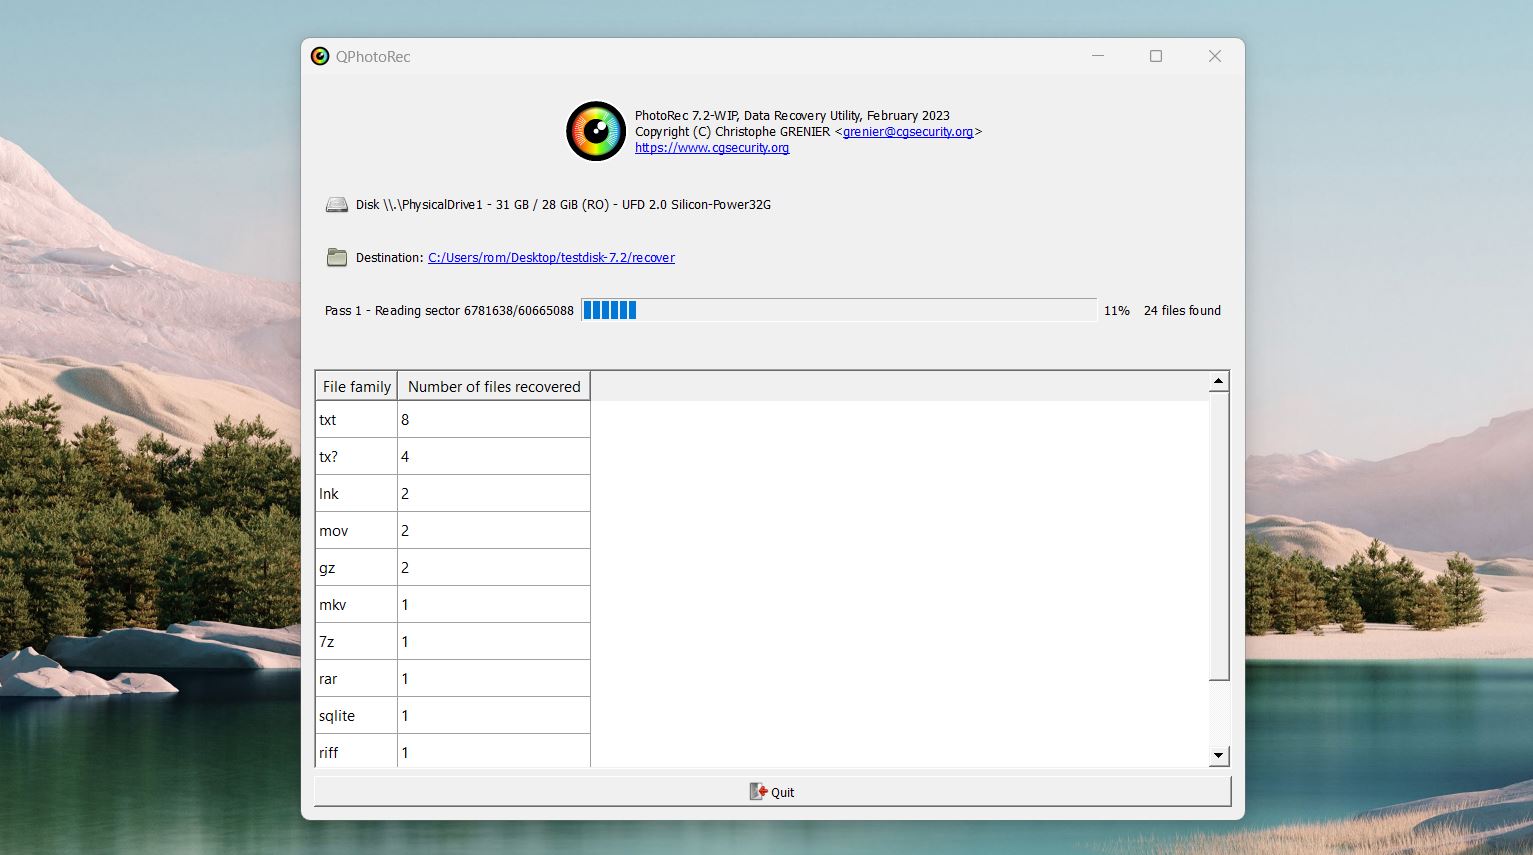This screenshot has width=1533, height=855.
Task: Minimize the QPhotoRec window
Action: pyautogui.click(x=1098, y=56)
